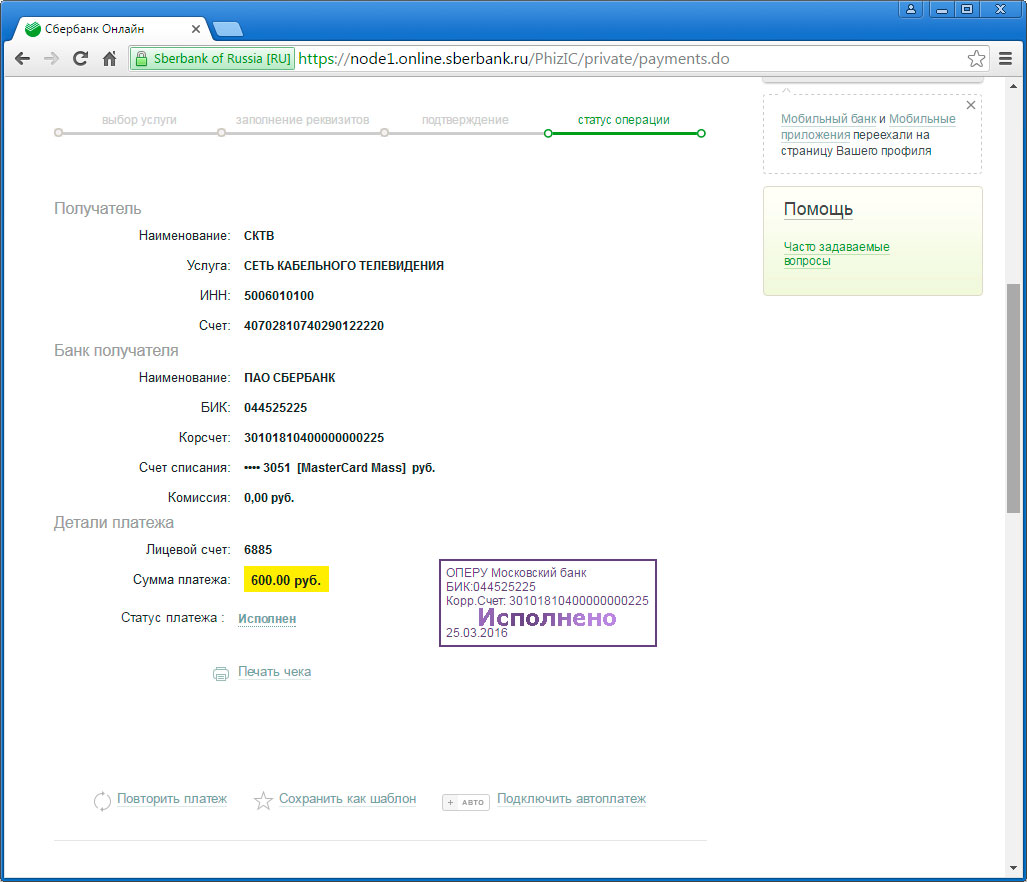
Task: Open the Мобильный банк link
Action: point(829,119)
